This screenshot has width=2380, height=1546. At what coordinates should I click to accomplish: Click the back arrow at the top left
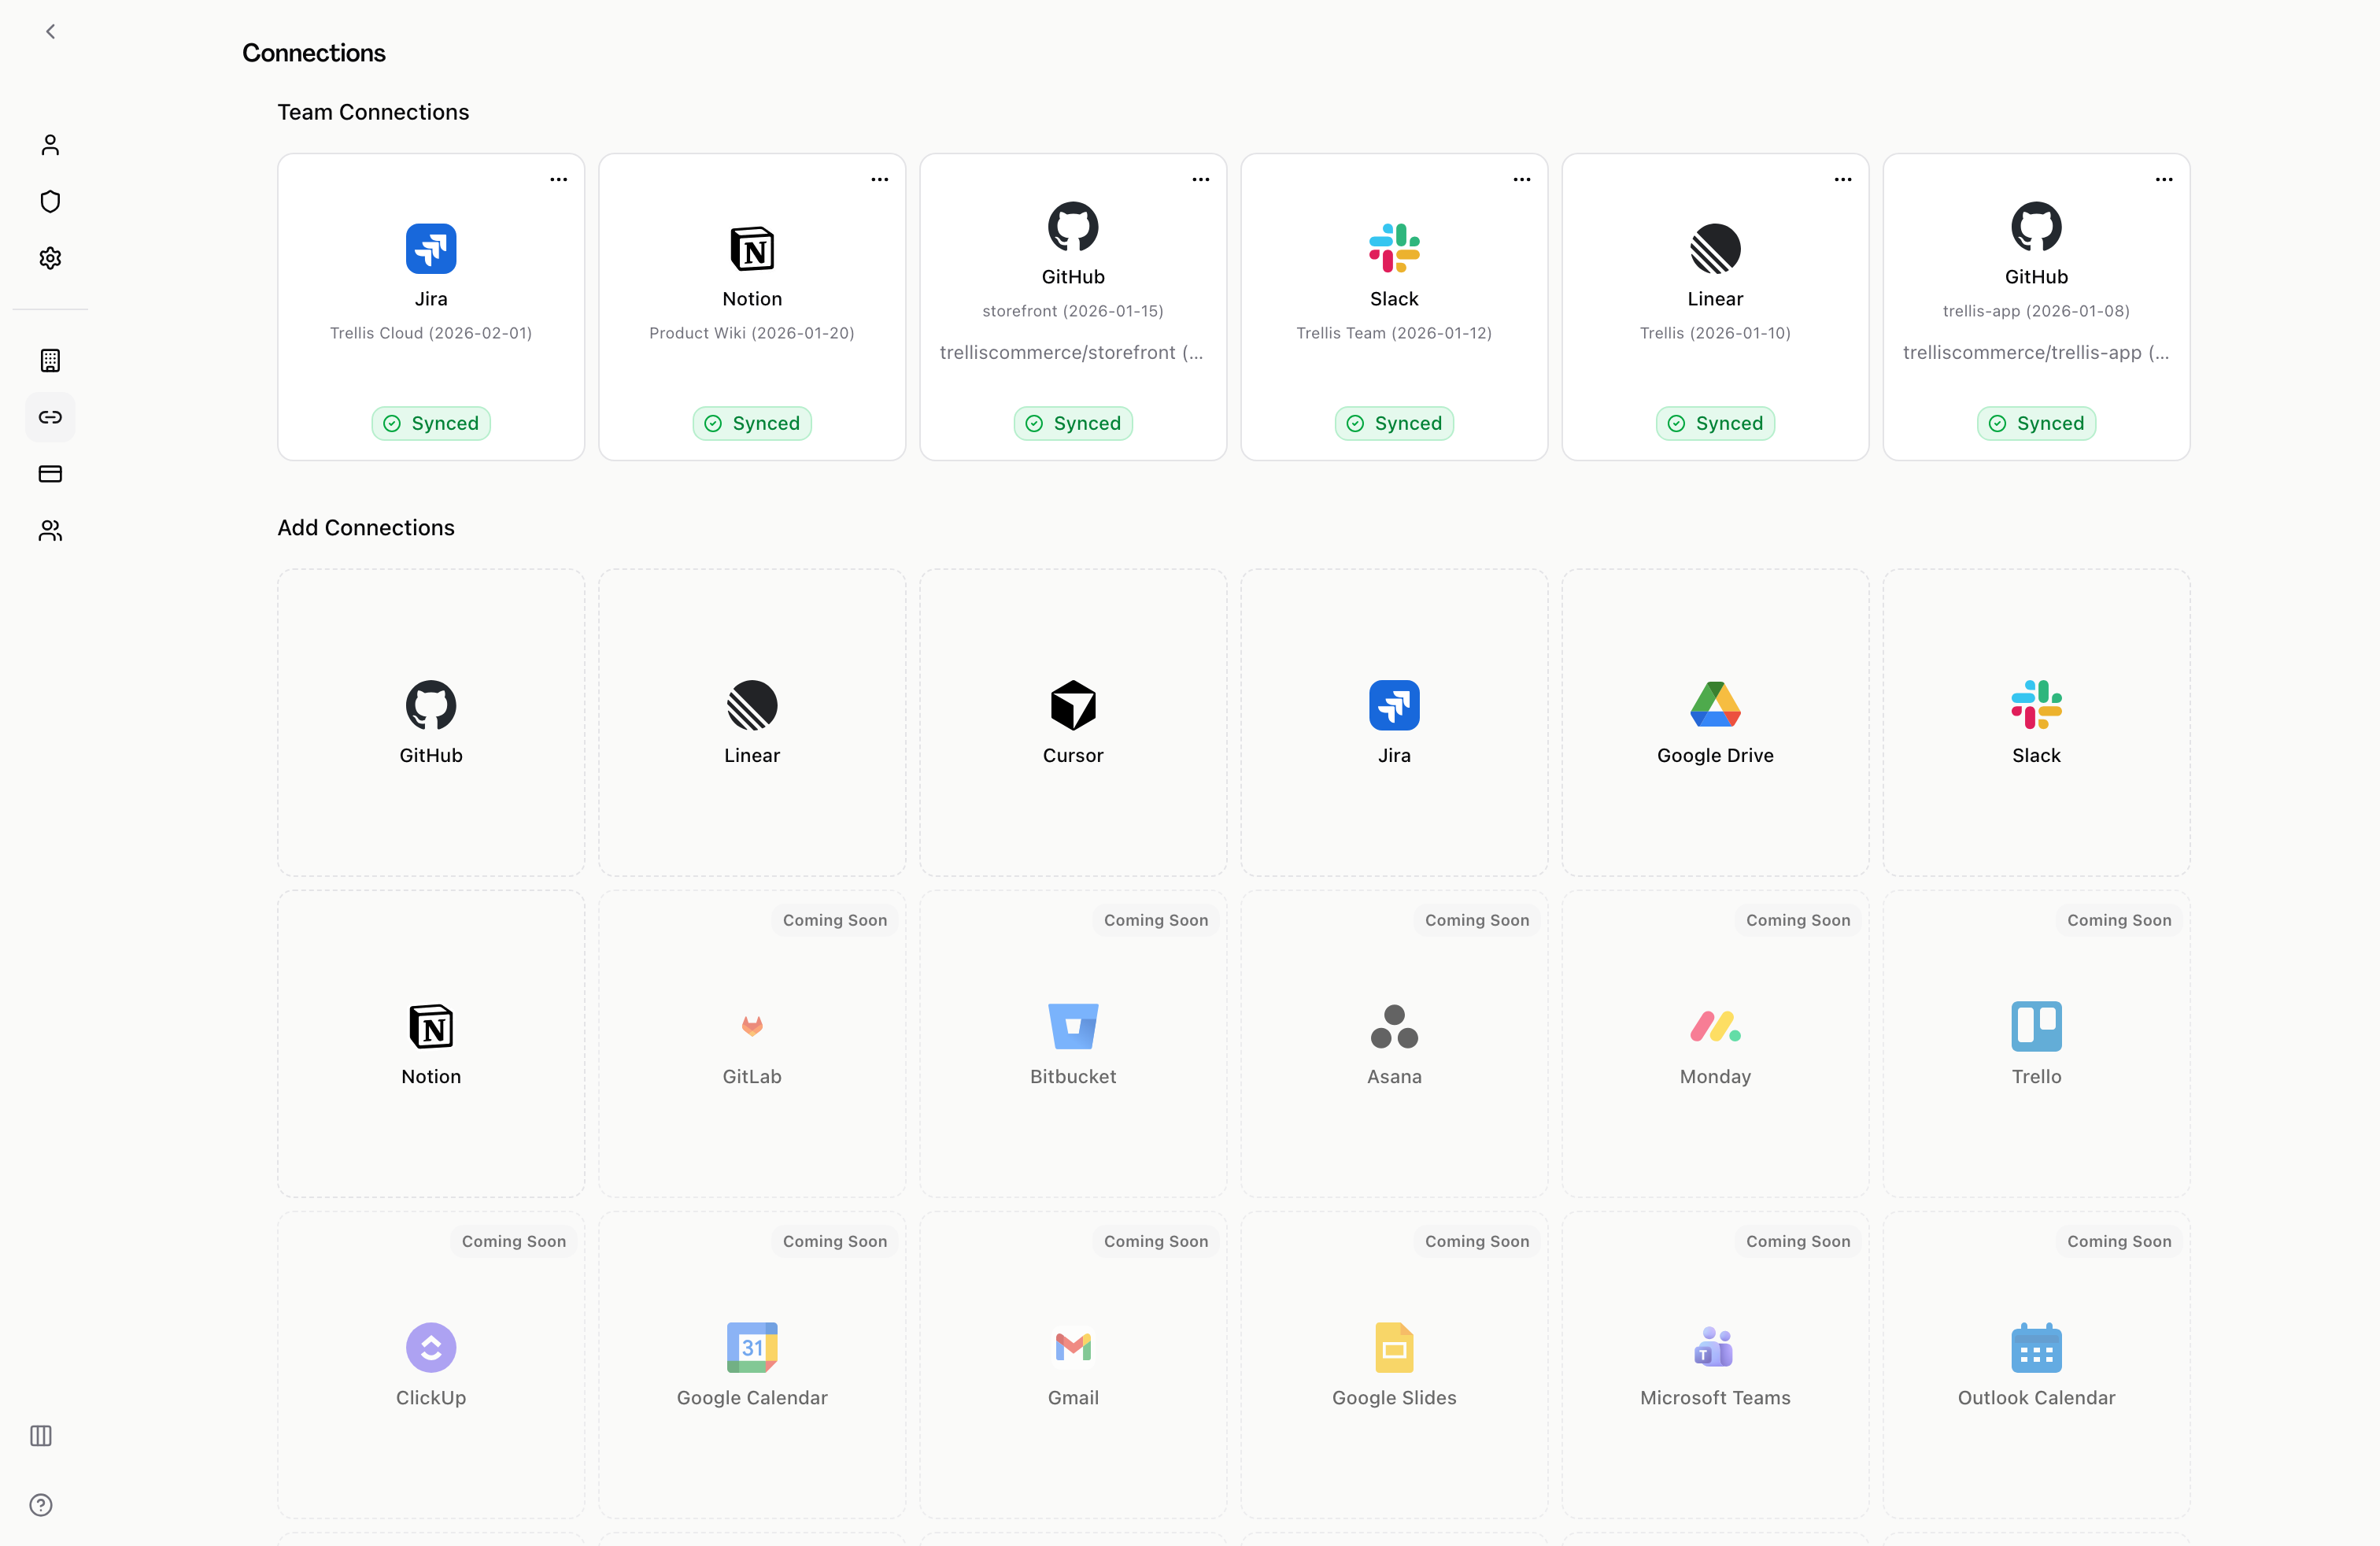tap(50, 31)
